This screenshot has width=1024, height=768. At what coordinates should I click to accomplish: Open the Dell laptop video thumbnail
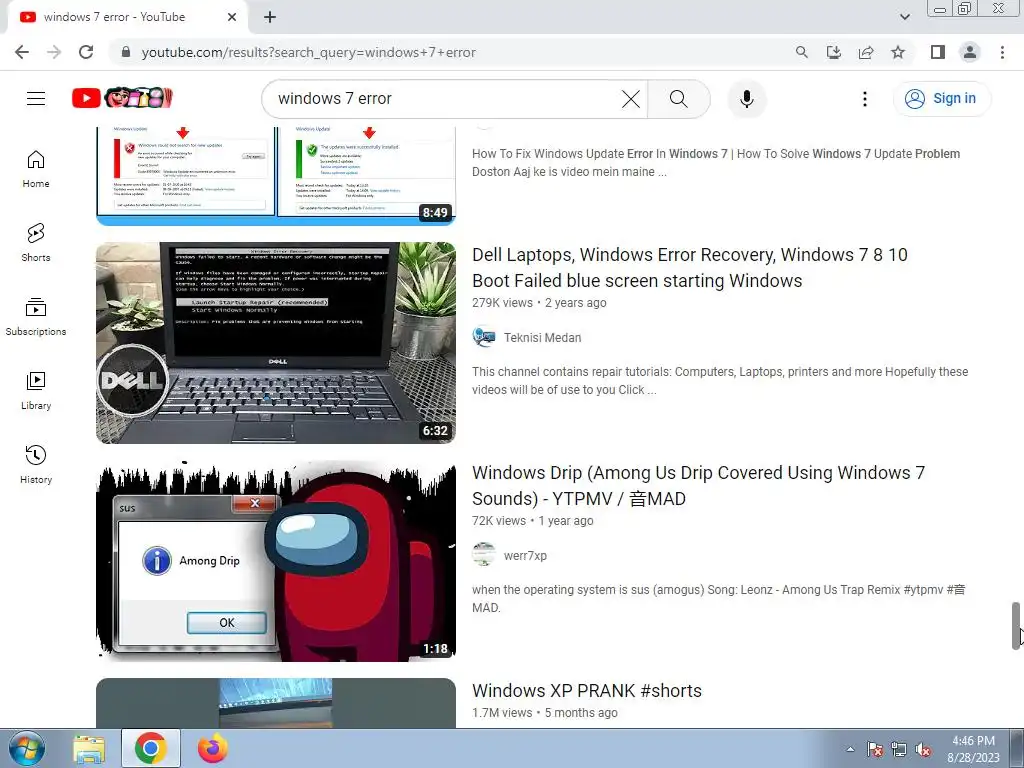(276, 343)
